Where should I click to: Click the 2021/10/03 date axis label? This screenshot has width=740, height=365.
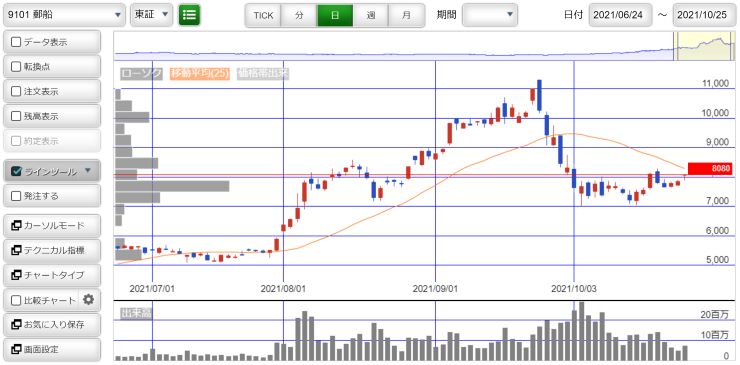click(574, 288)
